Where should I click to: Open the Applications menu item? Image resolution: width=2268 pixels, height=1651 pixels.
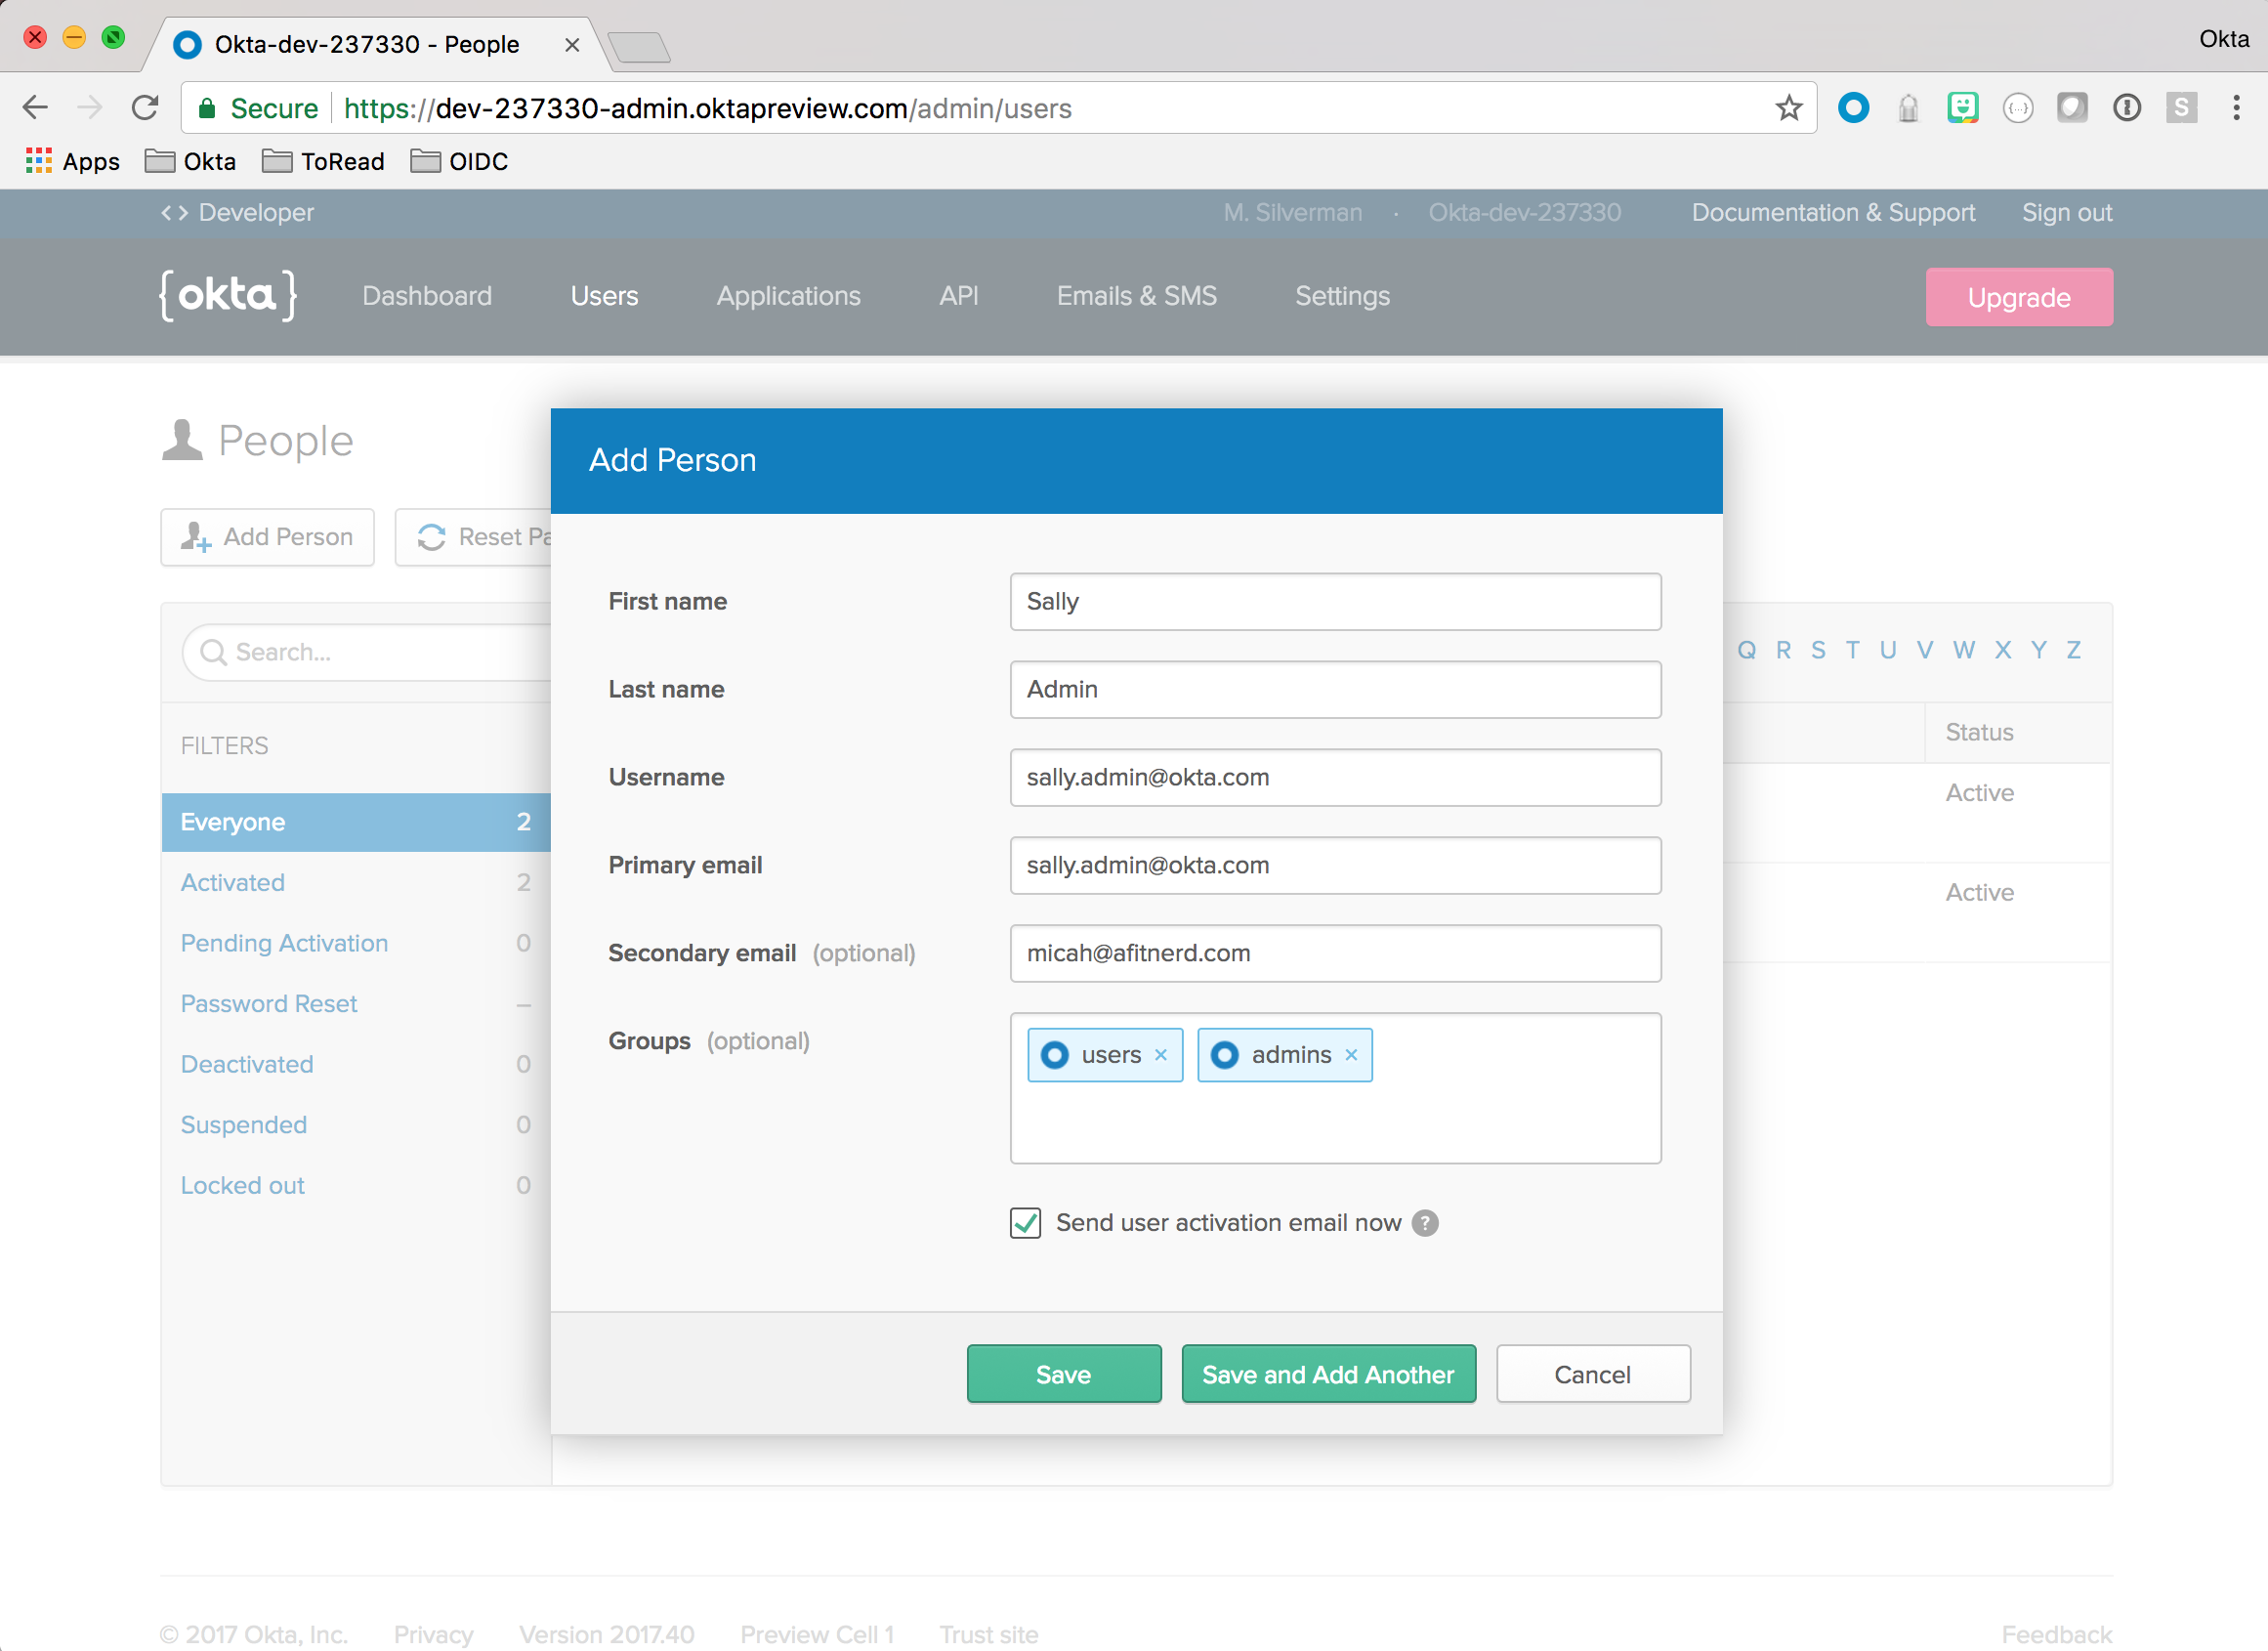(x=787, y=294)
